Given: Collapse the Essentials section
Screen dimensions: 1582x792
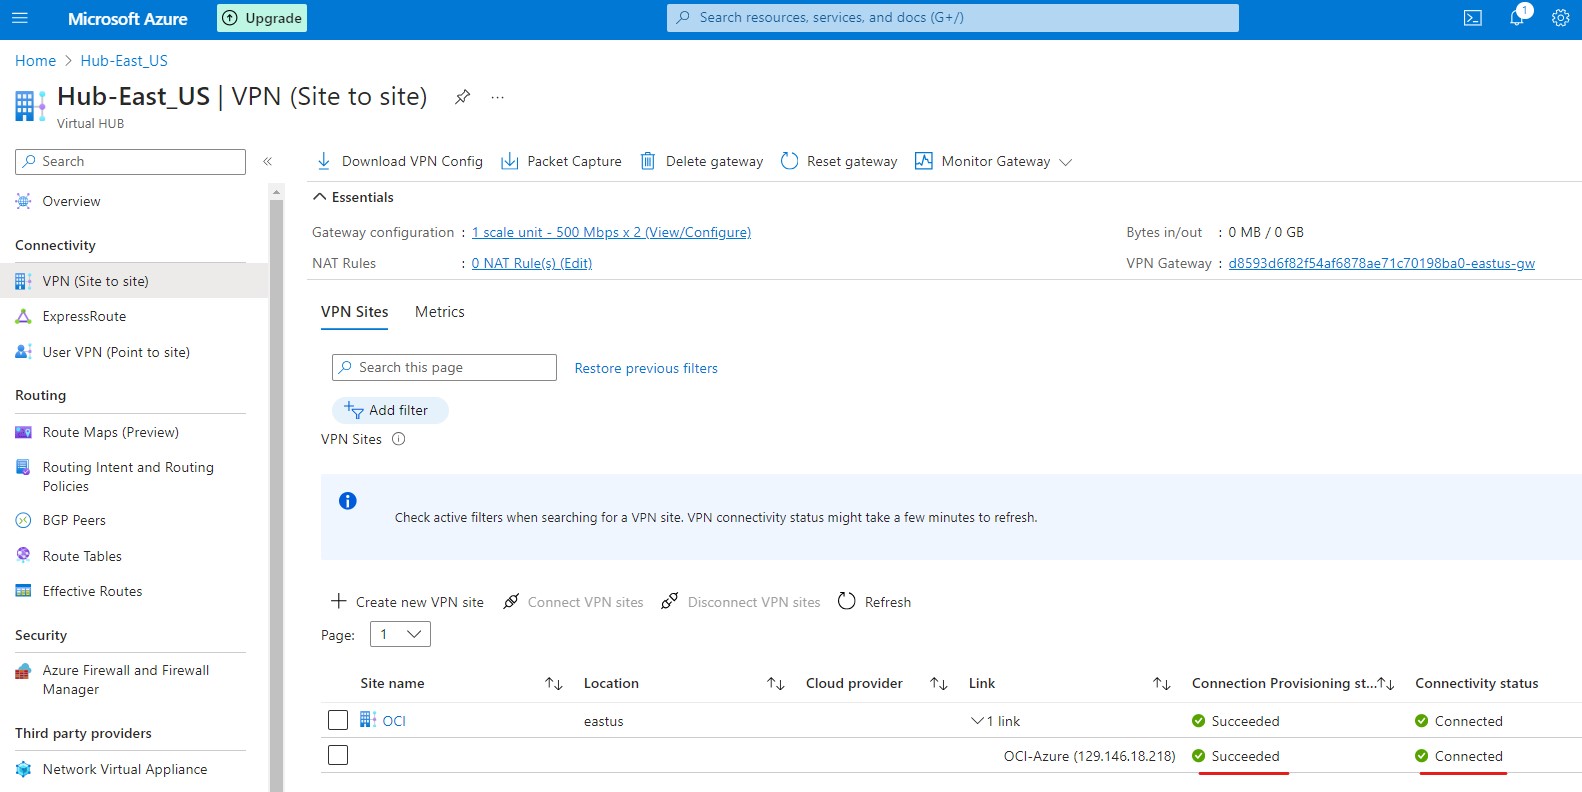Looking at the screenshot, I should coord(320,197).
